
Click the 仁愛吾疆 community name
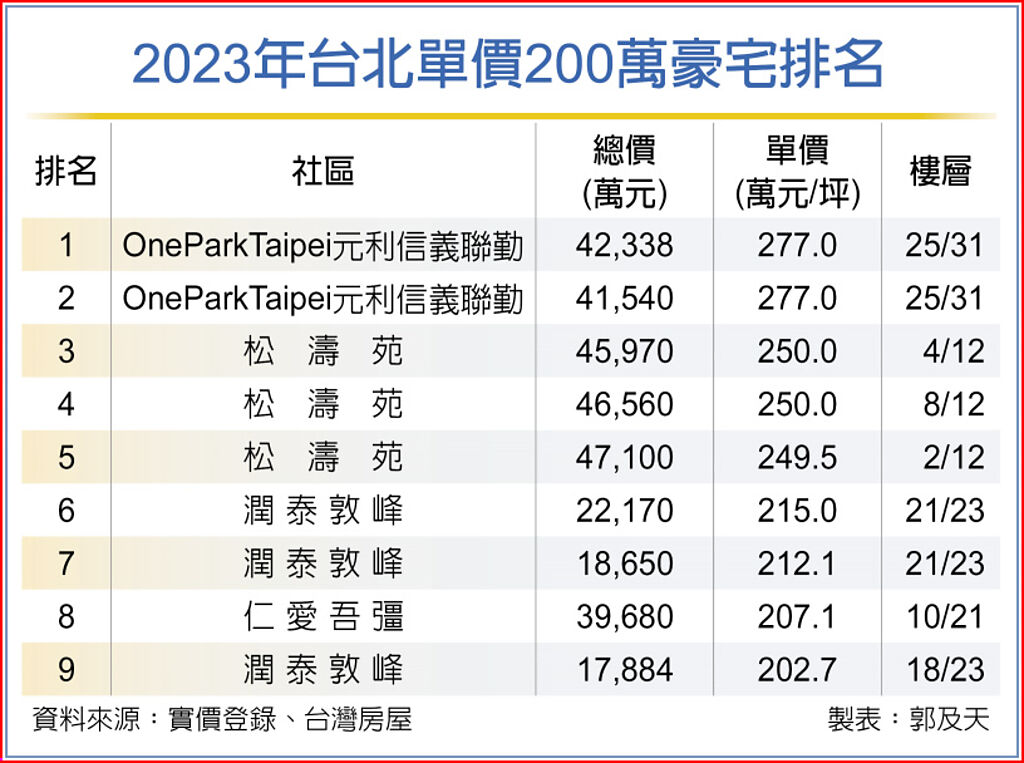[323, 617]
